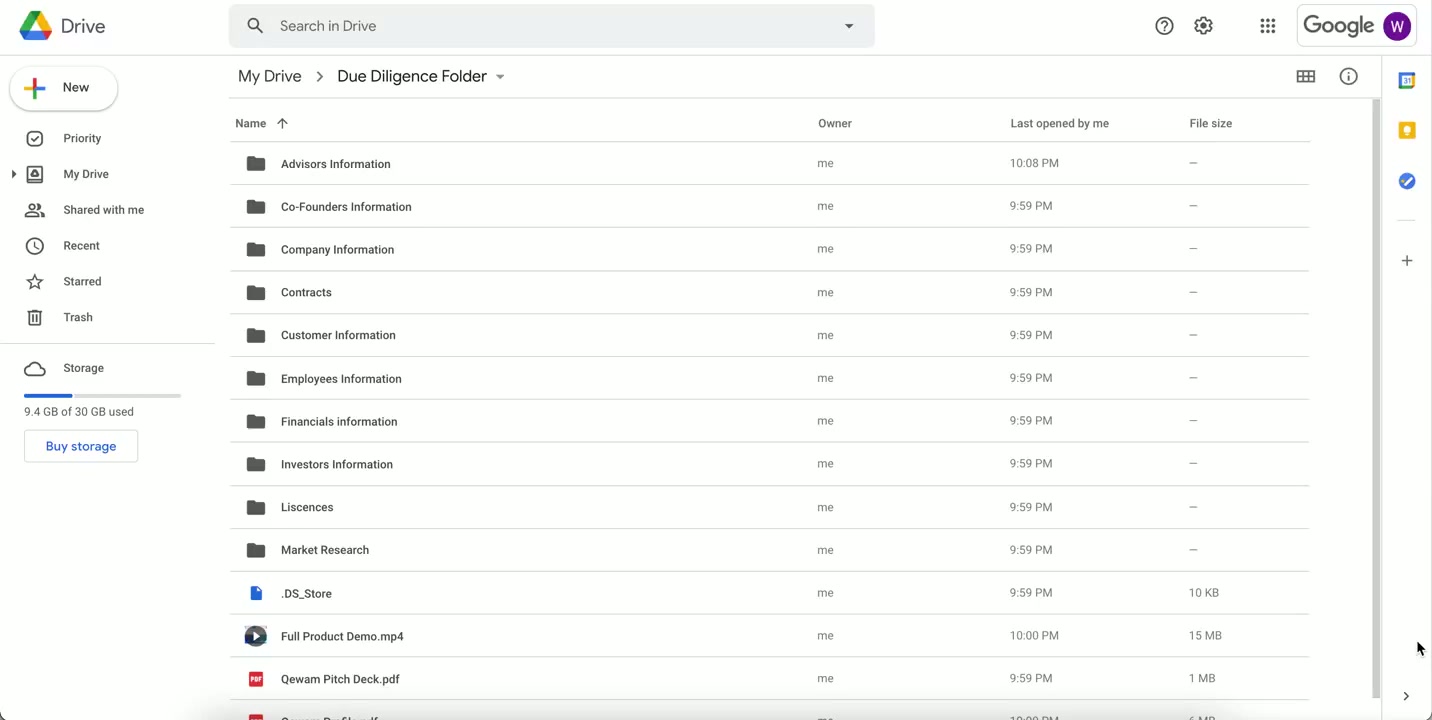This screenshot has height=720, width=1432.
Task: Open the Google apps grid icon
Action: (1268, 26)
